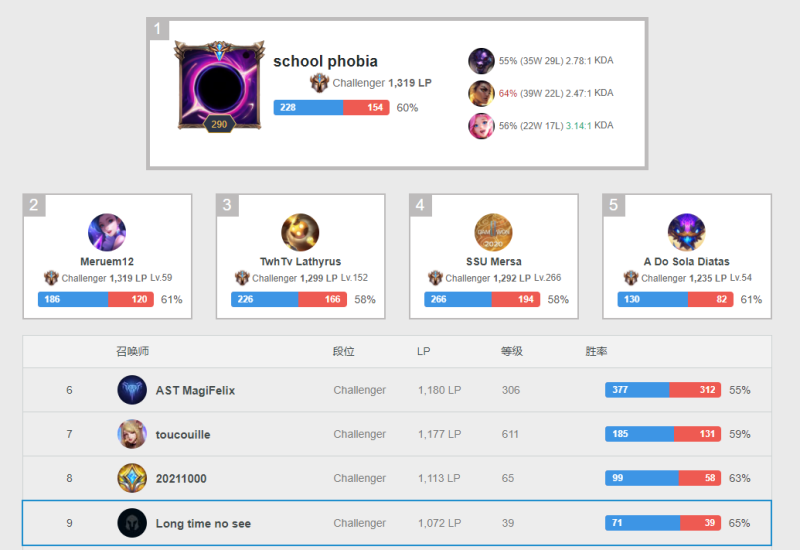
Task: Select the pink-haired champion with 3.14:1 KDA
Action: [x=481, y=126]
